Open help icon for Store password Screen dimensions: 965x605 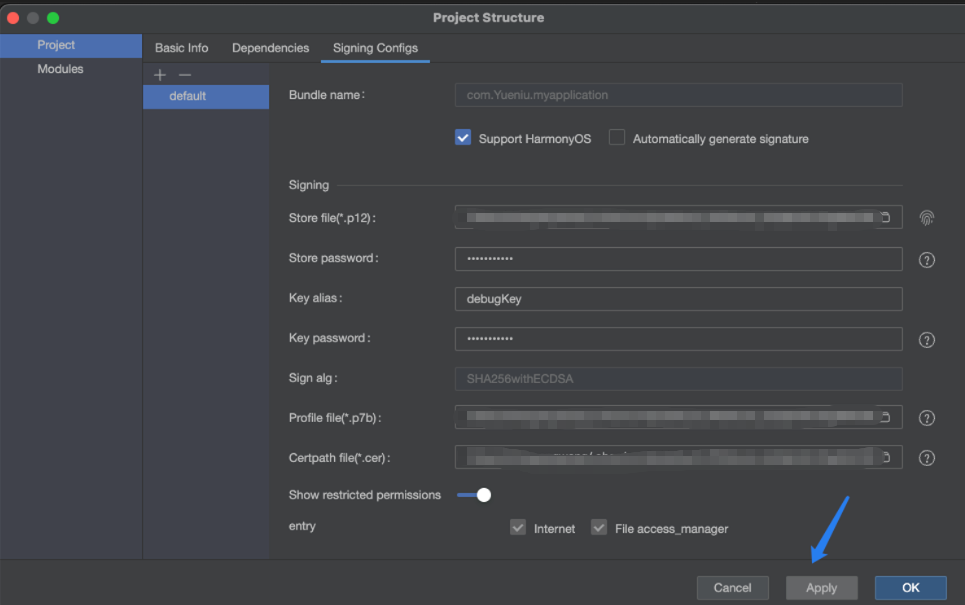(x=926, y=260)
